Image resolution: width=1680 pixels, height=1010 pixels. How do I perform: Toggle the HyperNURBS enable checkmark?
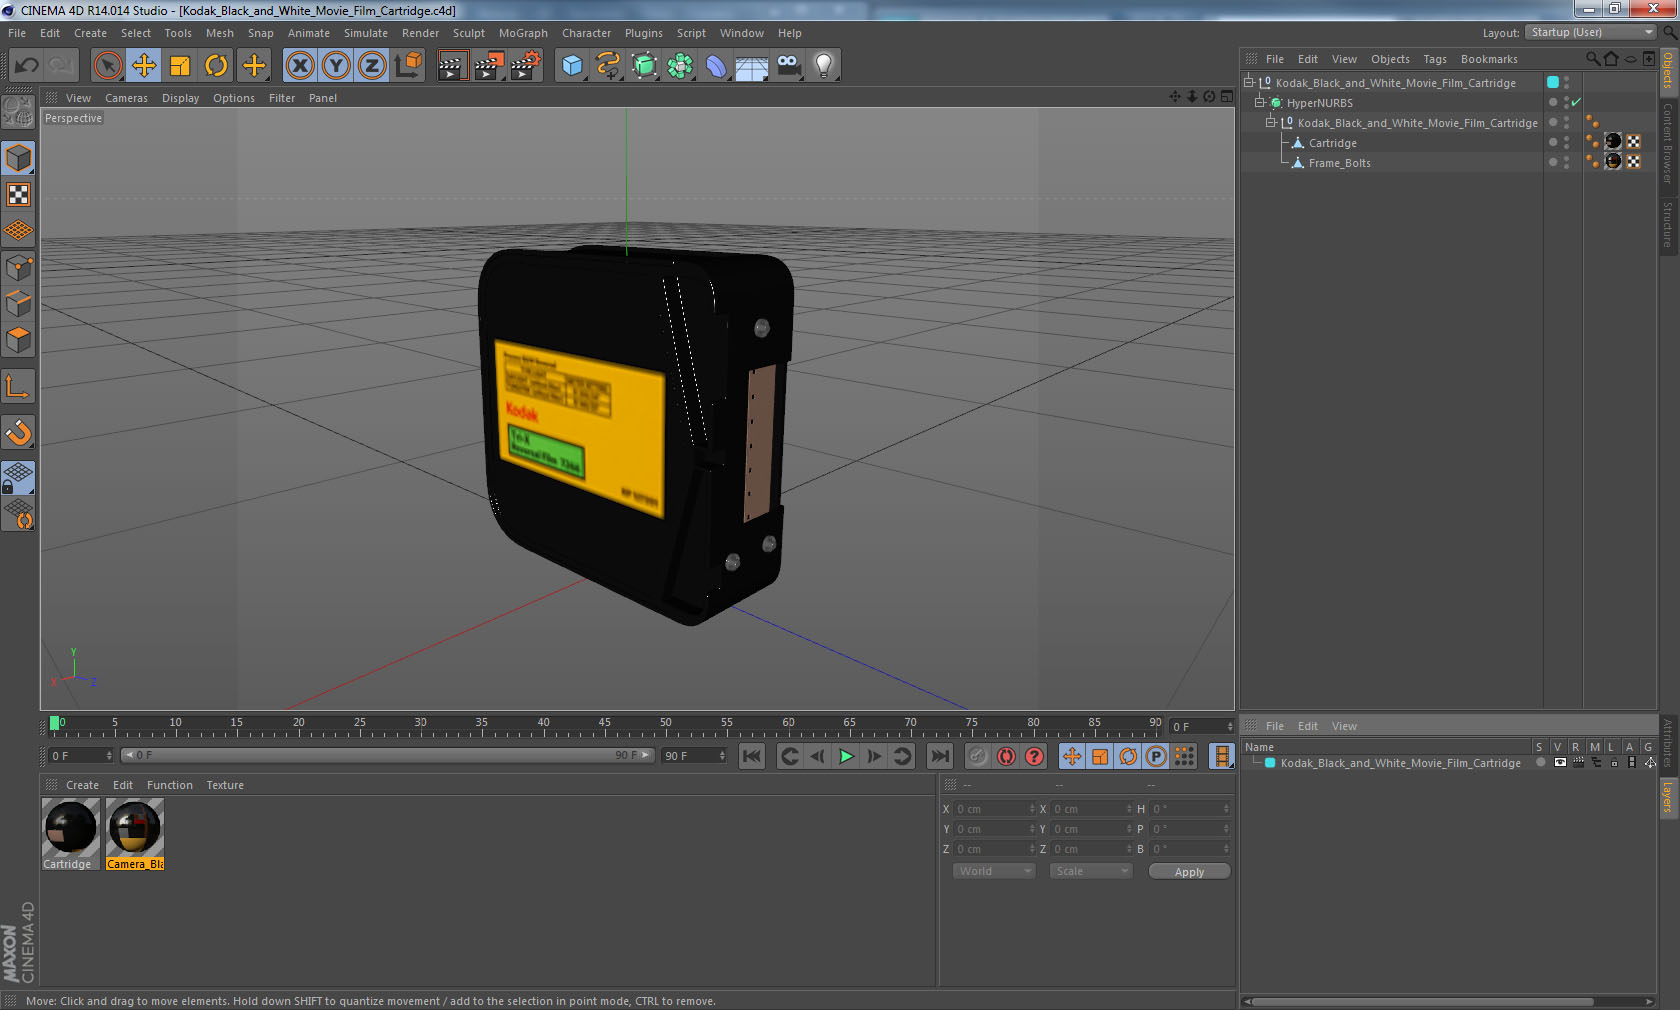click(x=1577, y=102)
